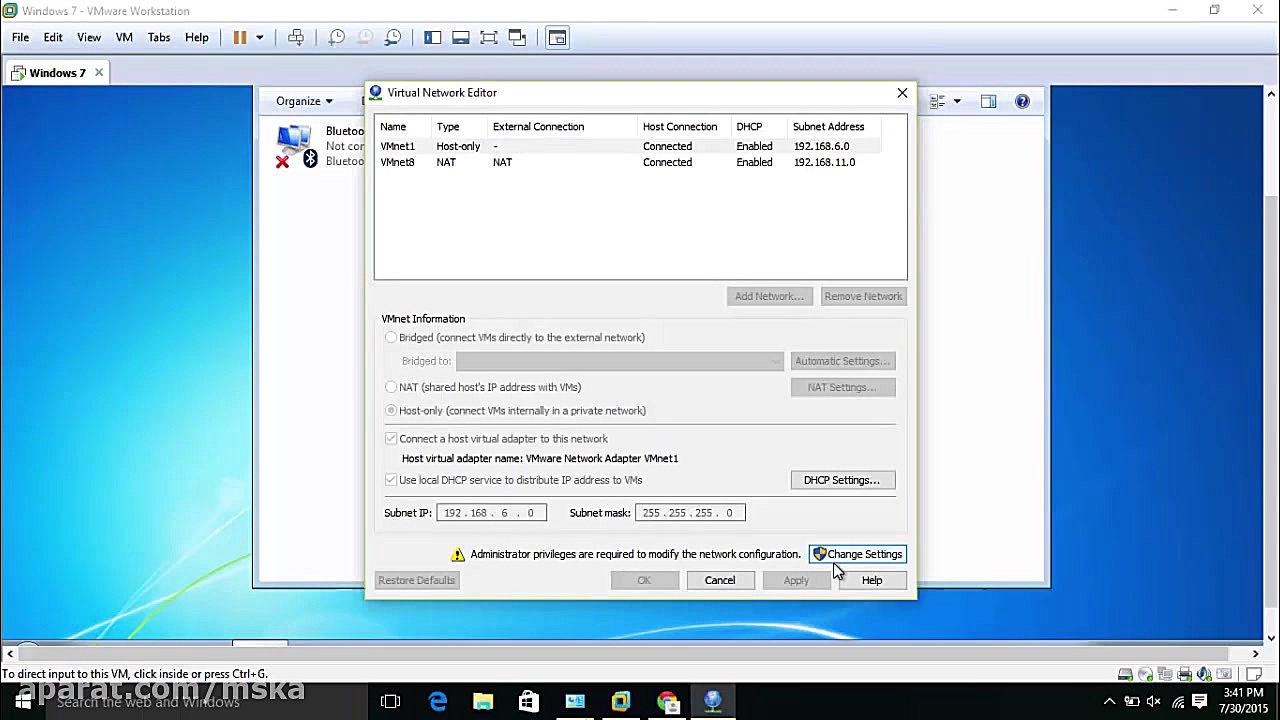1280x720 pixels.
Task: Open Task View in the taskbar
Action: tap(391, 702)
